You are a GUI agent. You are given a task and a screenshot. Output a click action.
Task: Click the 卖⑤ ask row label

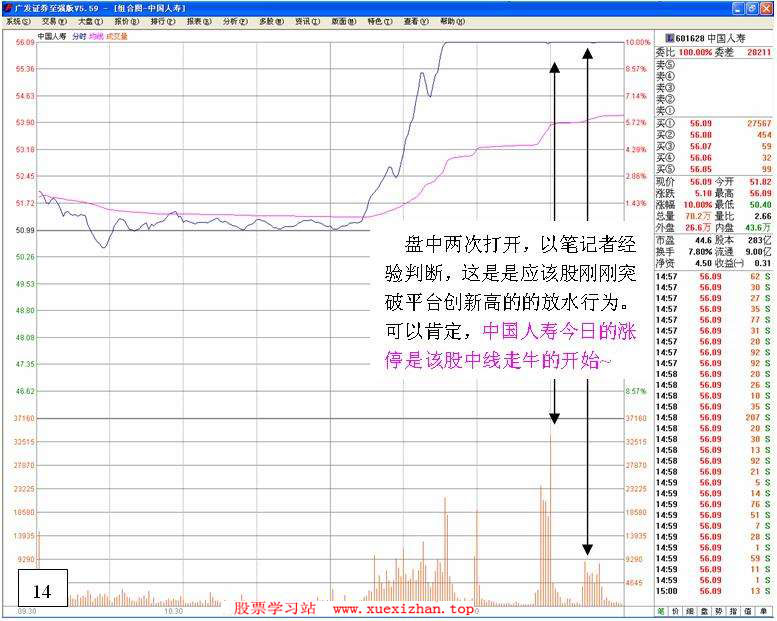tap(665, 65)
